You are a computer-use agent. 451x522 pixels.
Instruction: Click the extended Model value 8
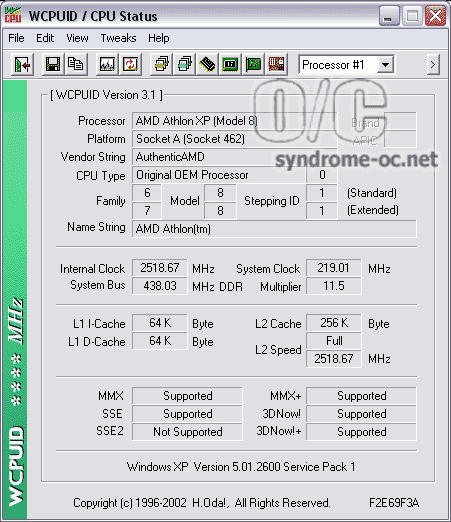pos(220,211)
